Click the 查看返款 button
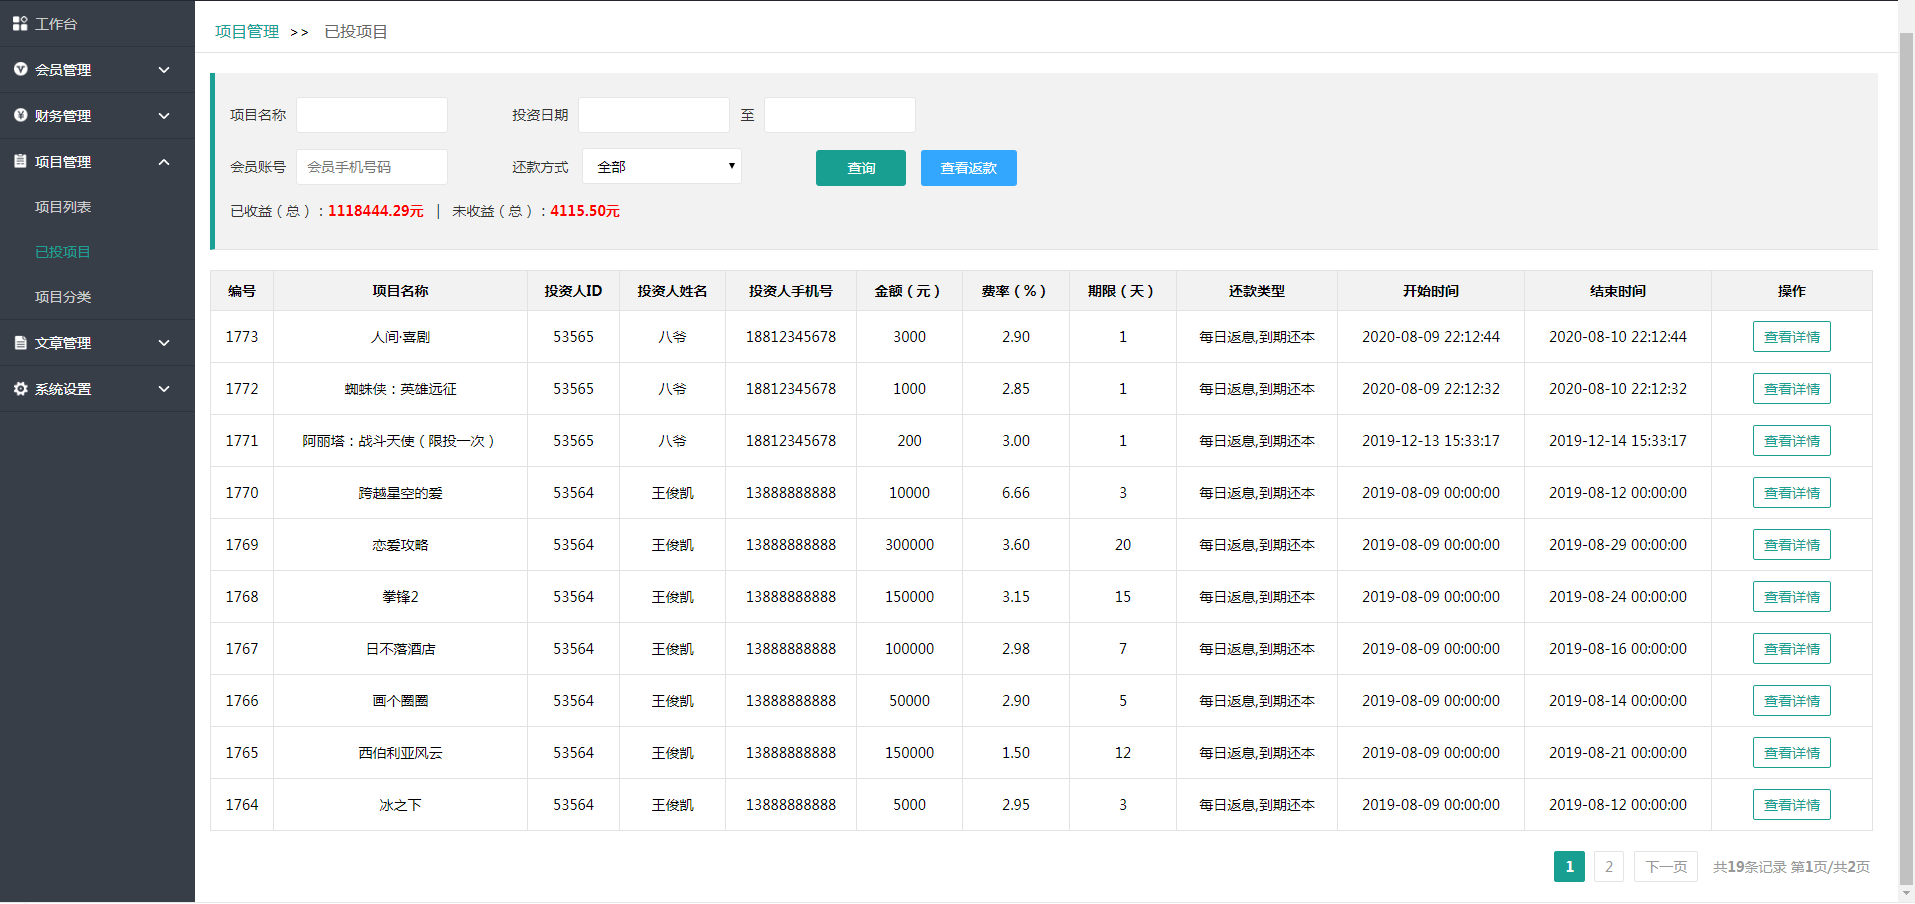1915x904 pixels. [x=969, y=168]
